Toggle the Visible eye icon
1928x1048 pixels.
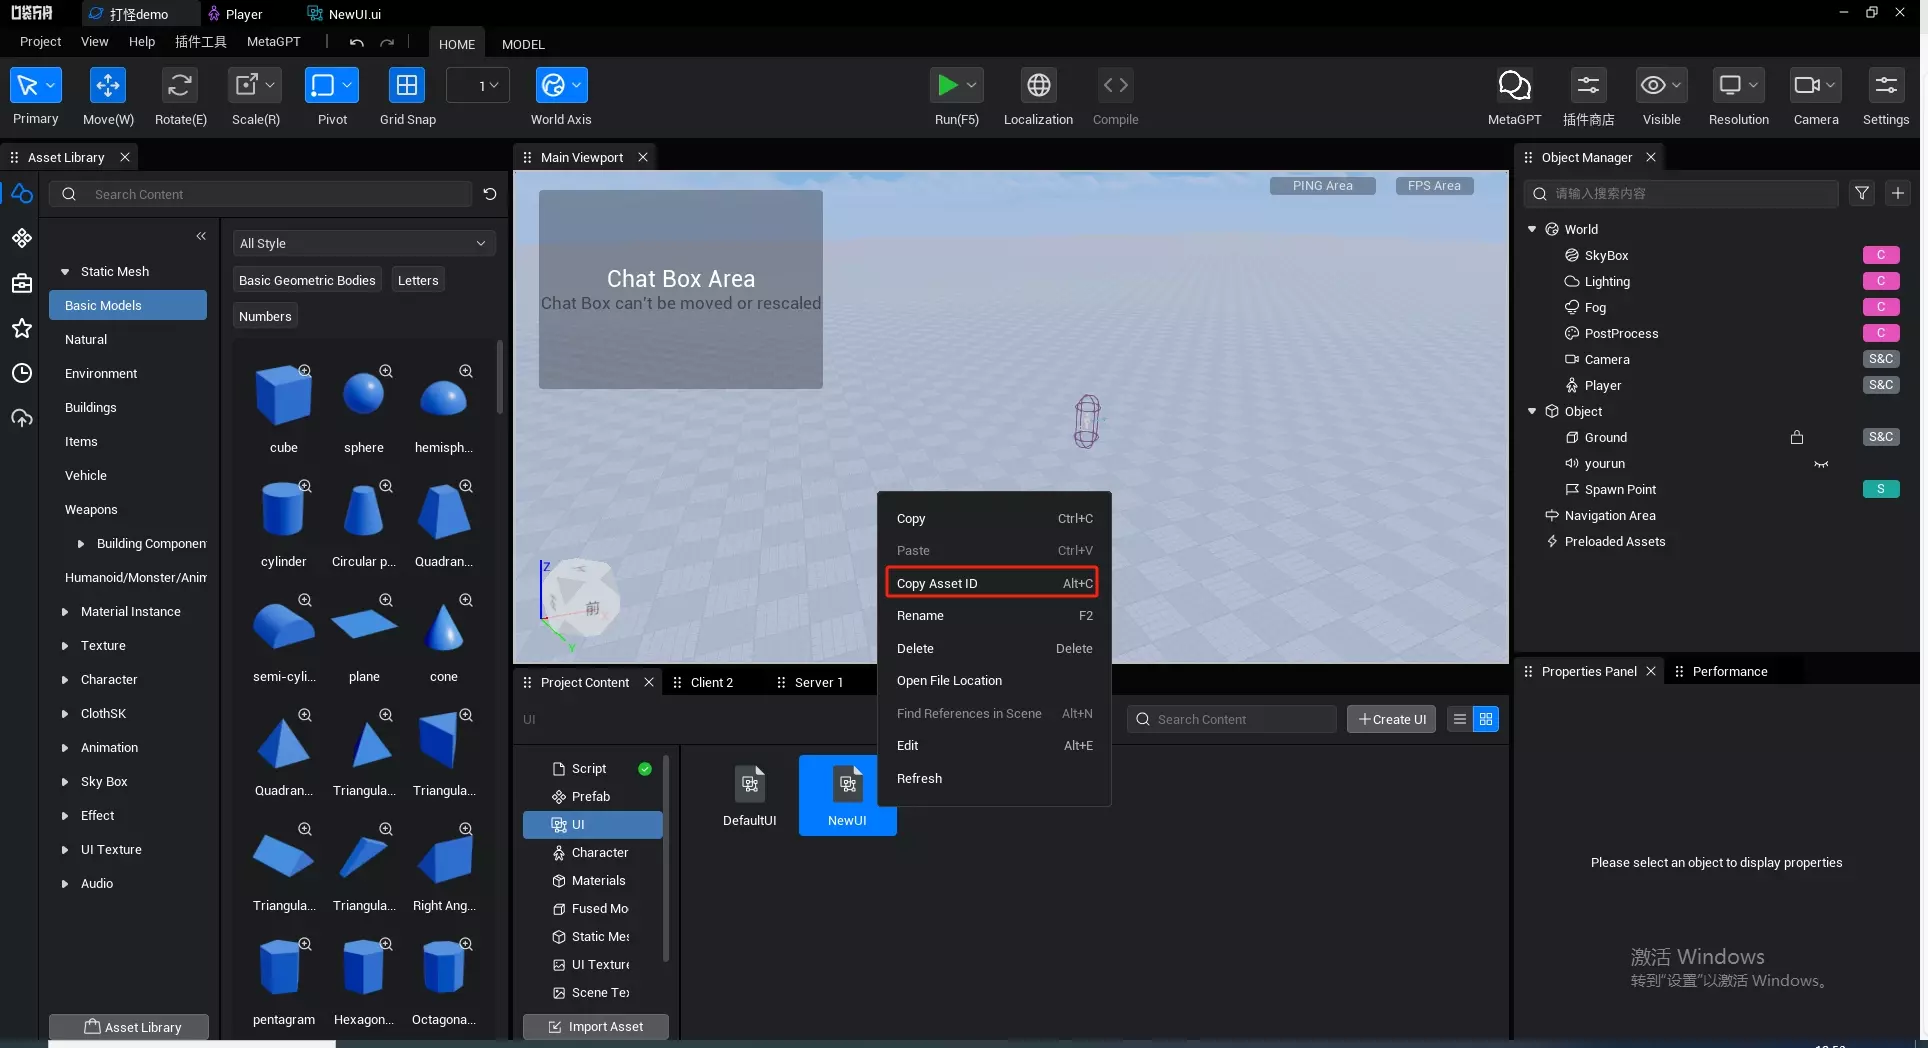click(1653, 85)
